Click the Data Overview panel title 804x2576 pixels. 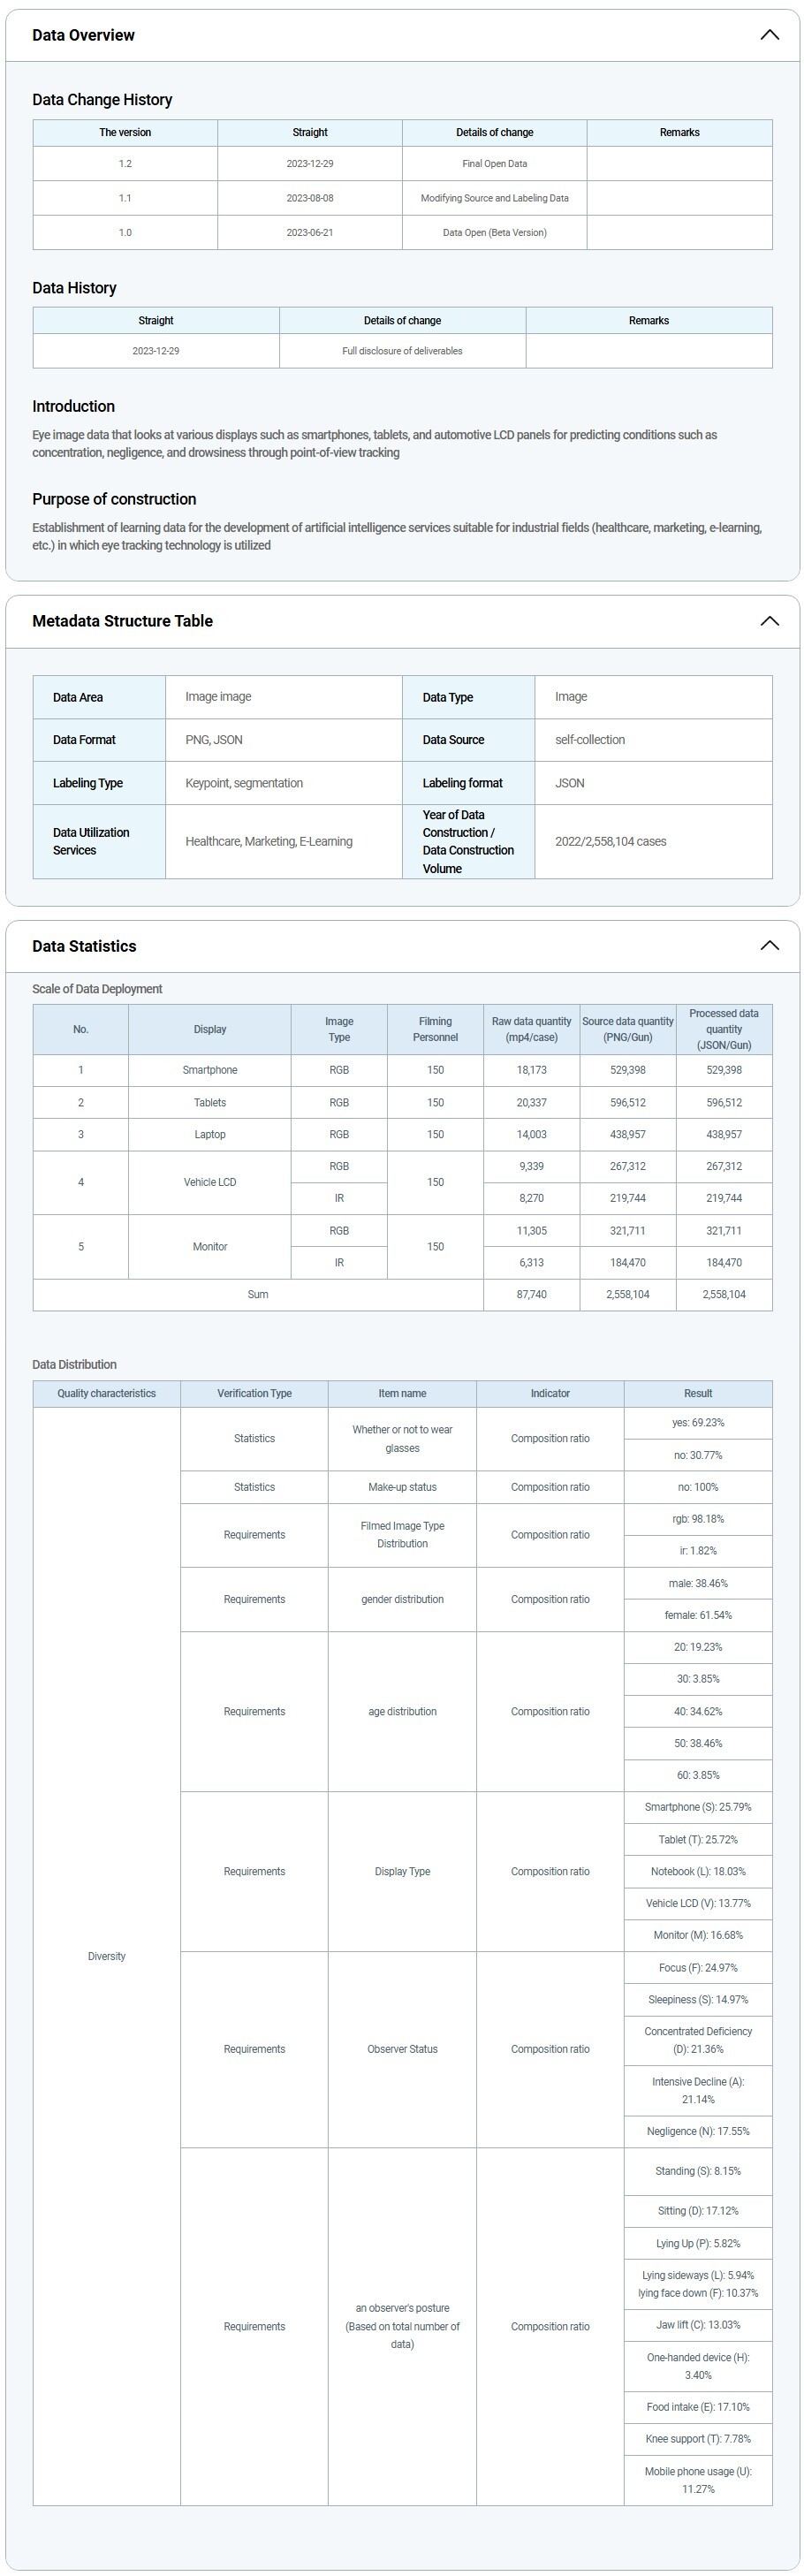tap(83, 35)
